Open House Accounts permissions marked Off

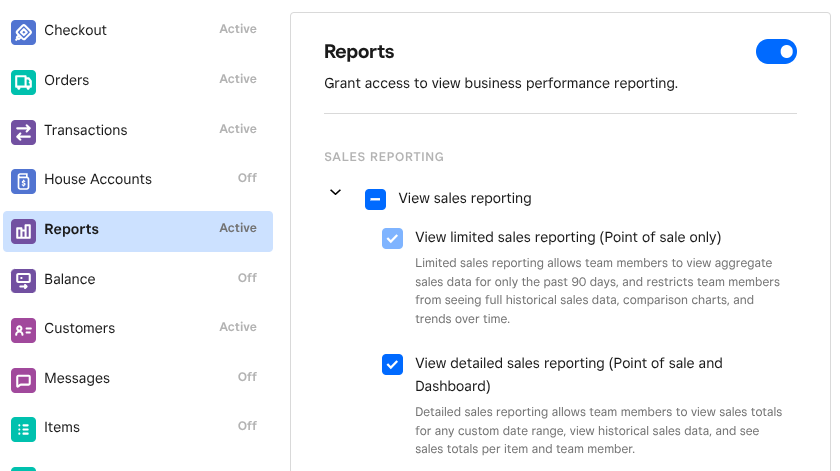tap(98, 179)
